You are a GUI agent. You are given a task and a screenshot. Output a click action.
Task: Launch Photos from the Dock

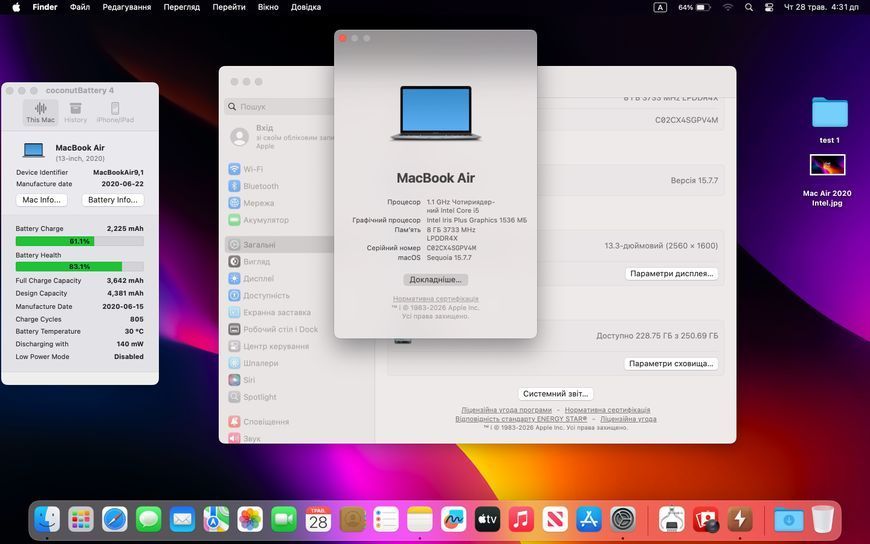[x=250, y=520]
